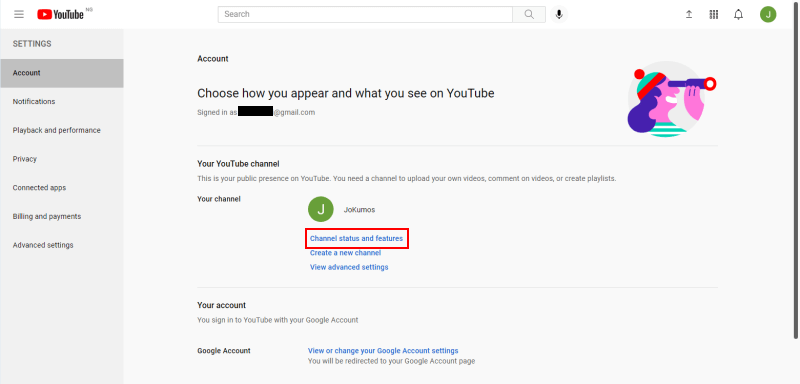Click the 'Your YouTube channel' heading
This screenshot has height=384, width=800.
coord(238,164)
